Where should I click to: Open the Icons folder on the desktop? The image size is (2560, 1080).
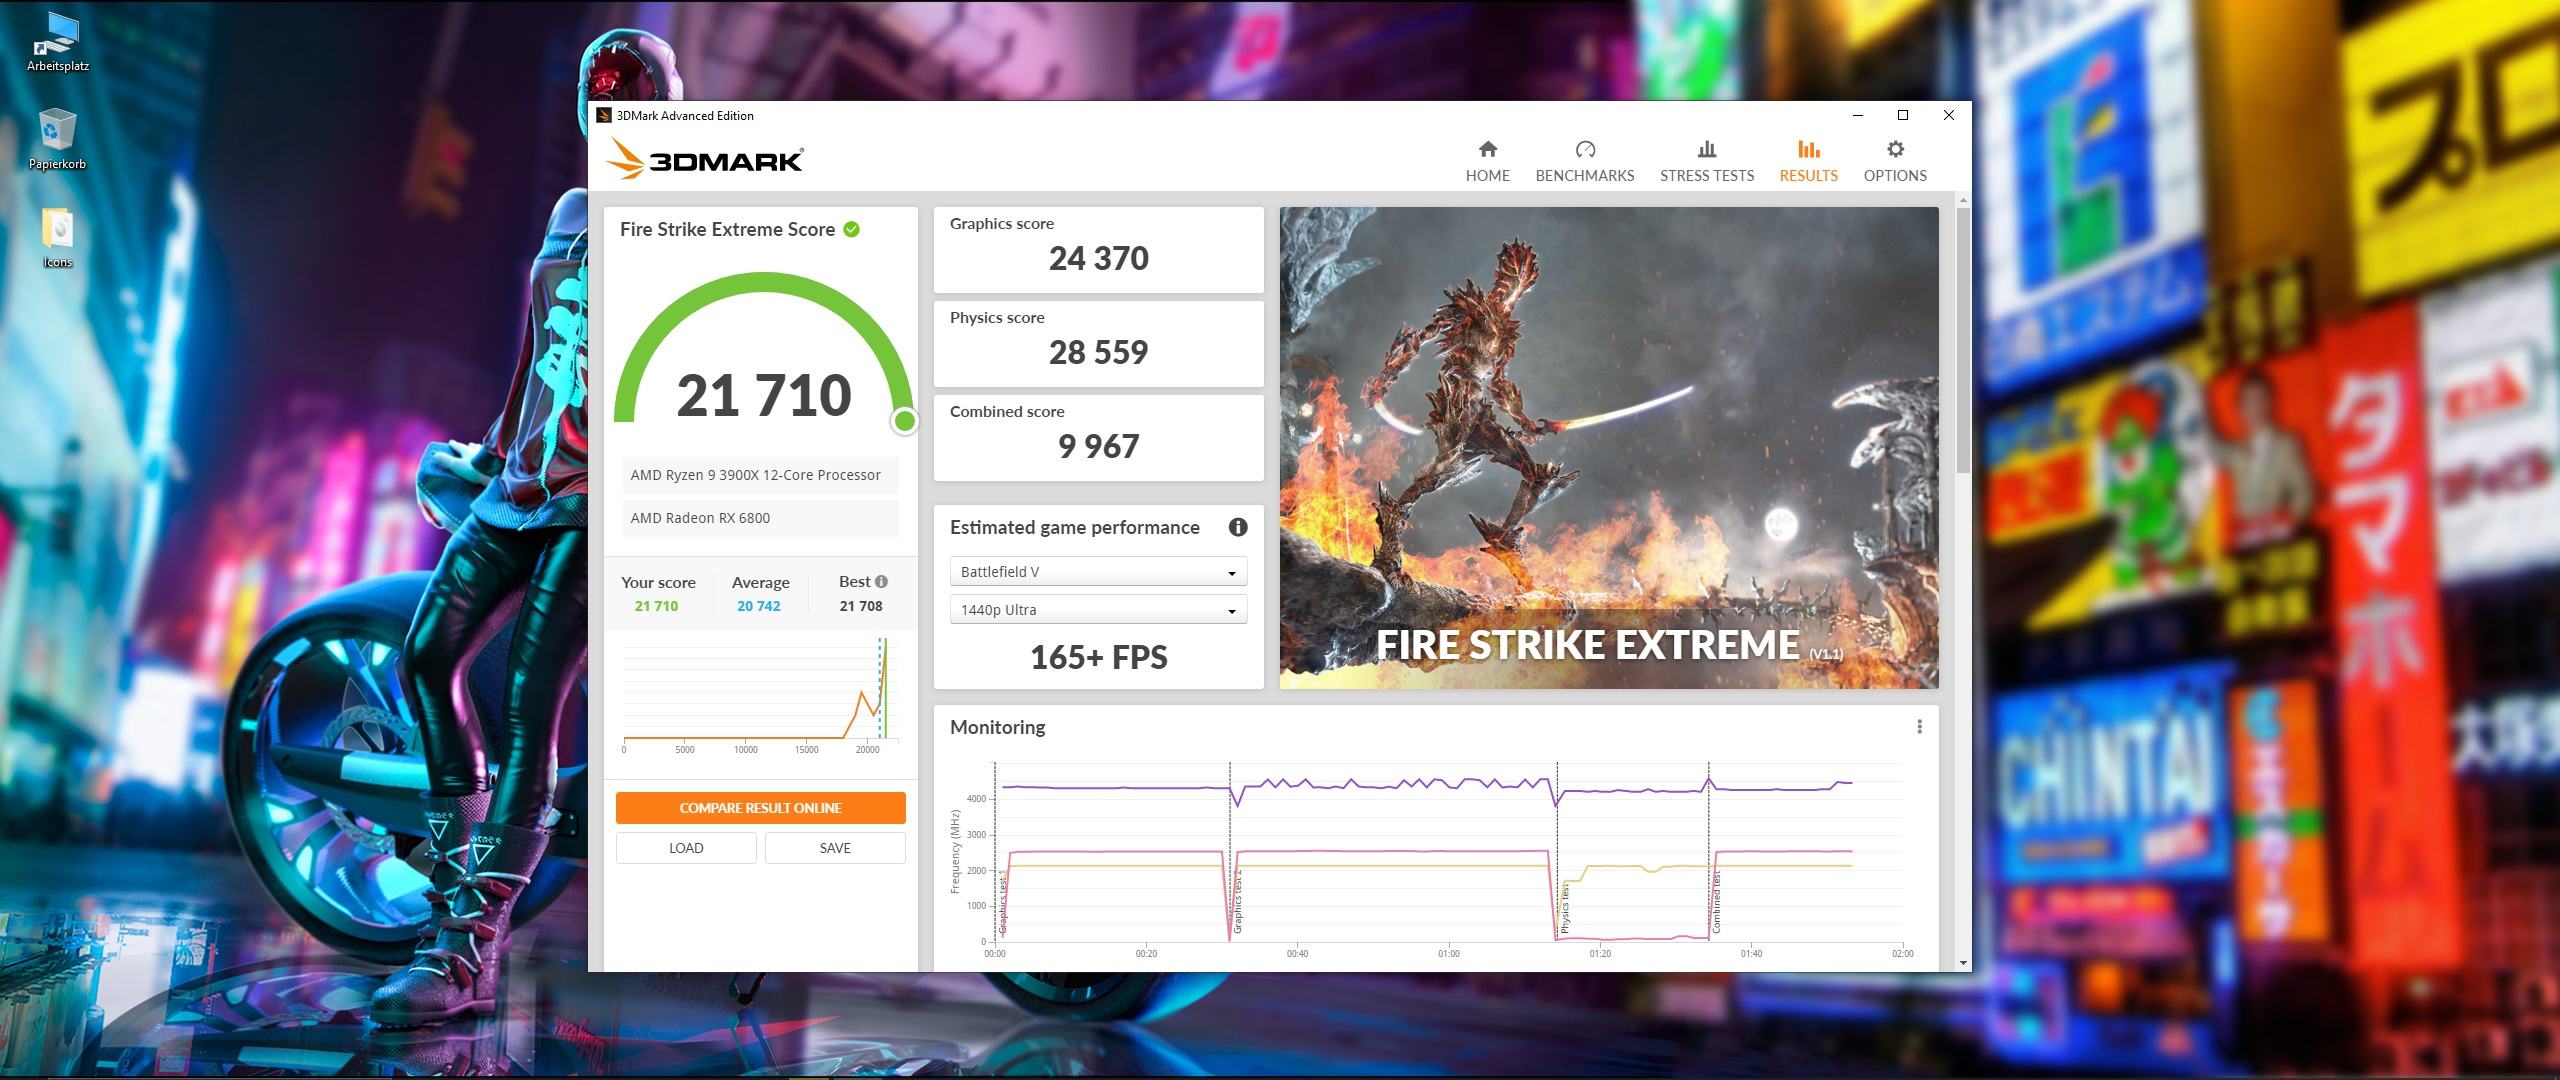(x=57, y=230)
